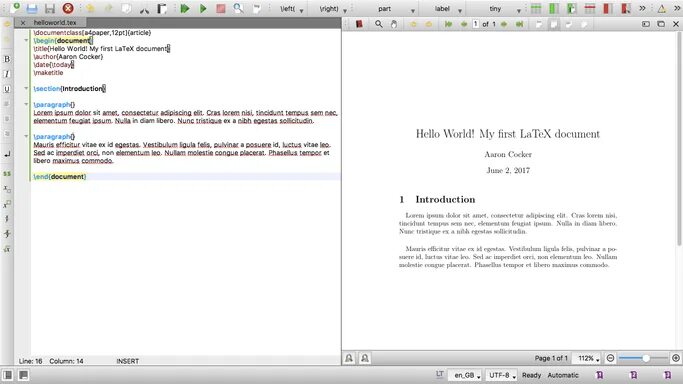The height and width of the screenshot is (384, 683).
Task: Open the UTF-8 encoding dropdown
Action: pos(502,375)
